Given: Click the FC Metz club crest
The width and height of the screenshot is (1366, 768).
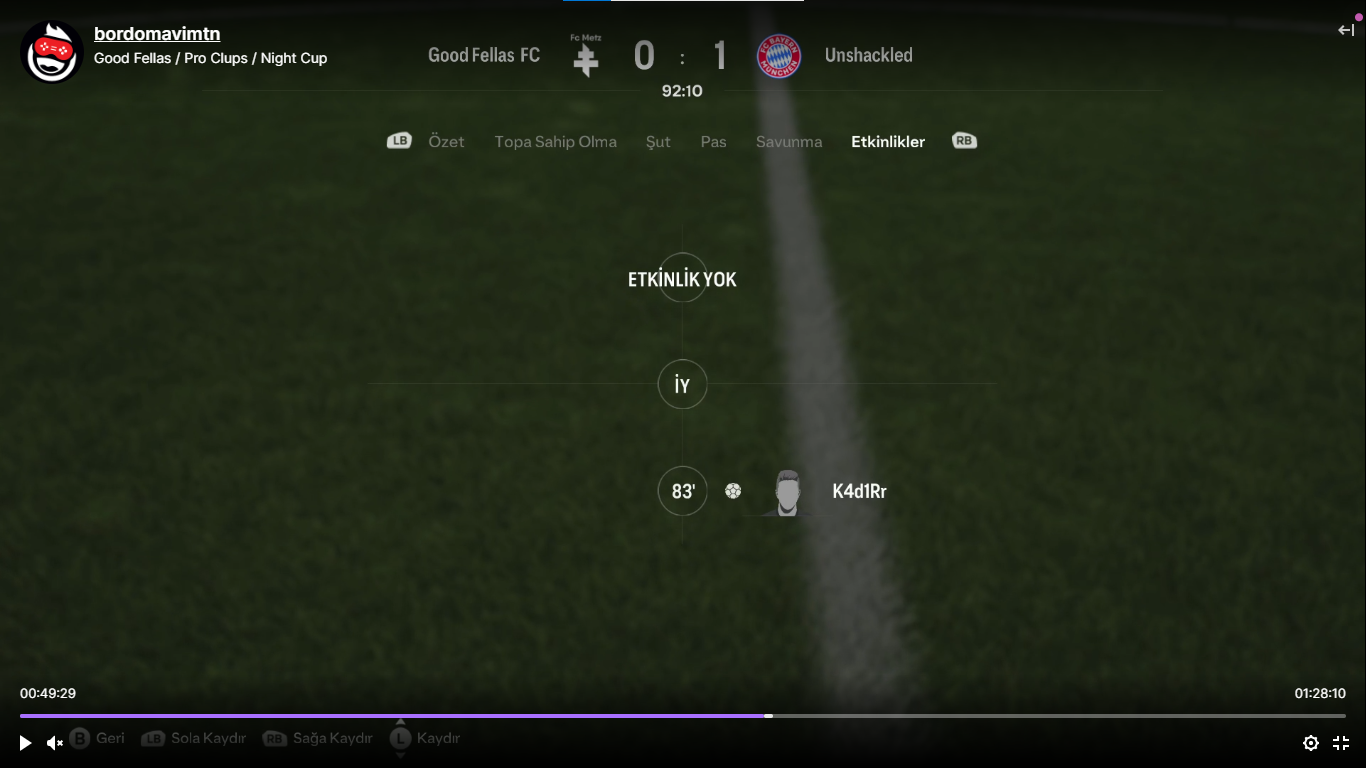Looking at the screenshot, I should [x=586, y=56].
